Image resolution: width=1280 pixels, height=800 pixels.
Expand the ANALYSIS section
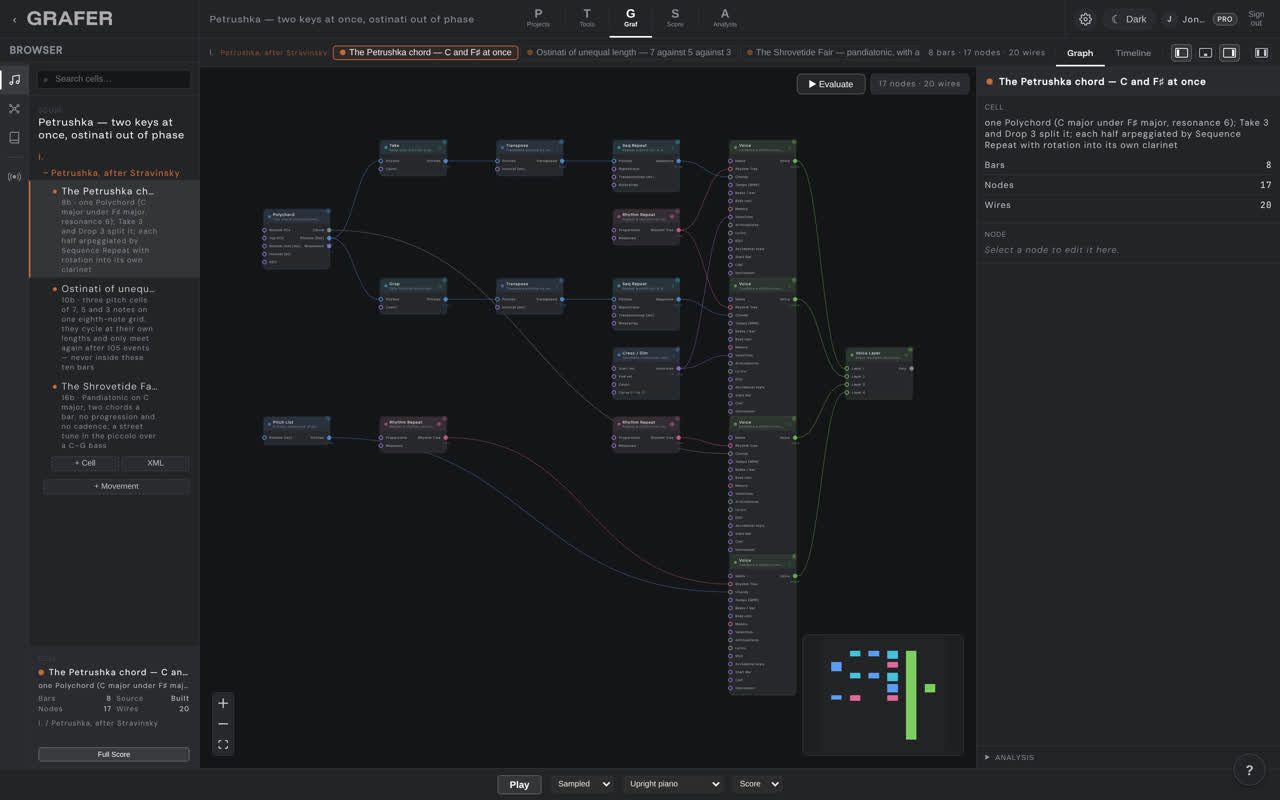click(x=1010, y=757)
